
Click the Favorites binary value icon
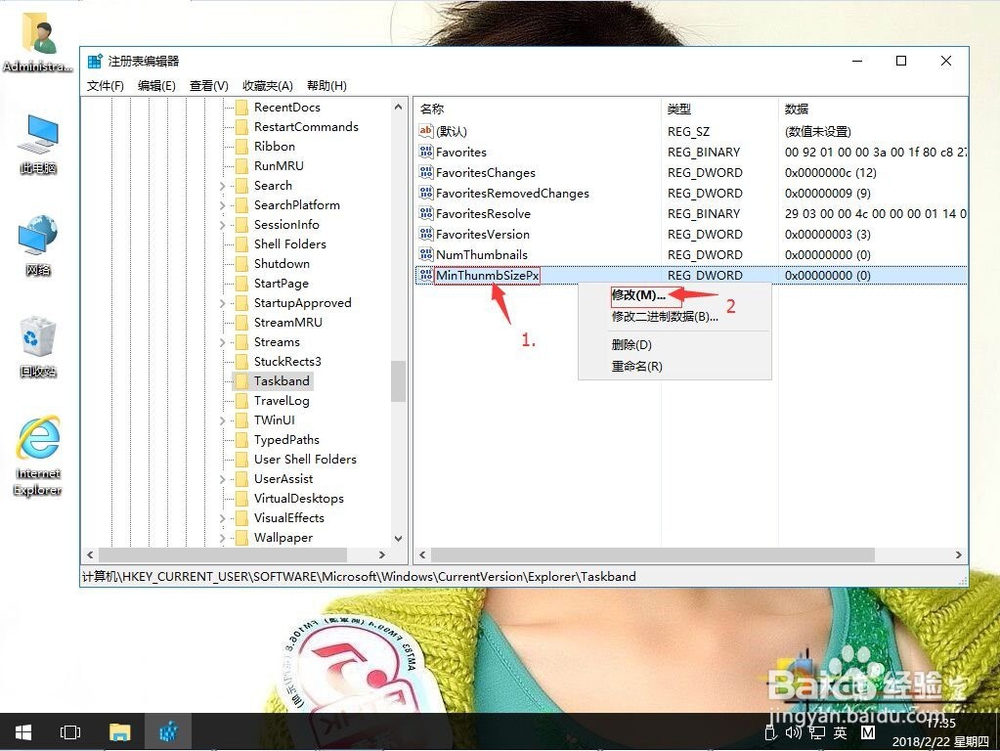(425, 152)
